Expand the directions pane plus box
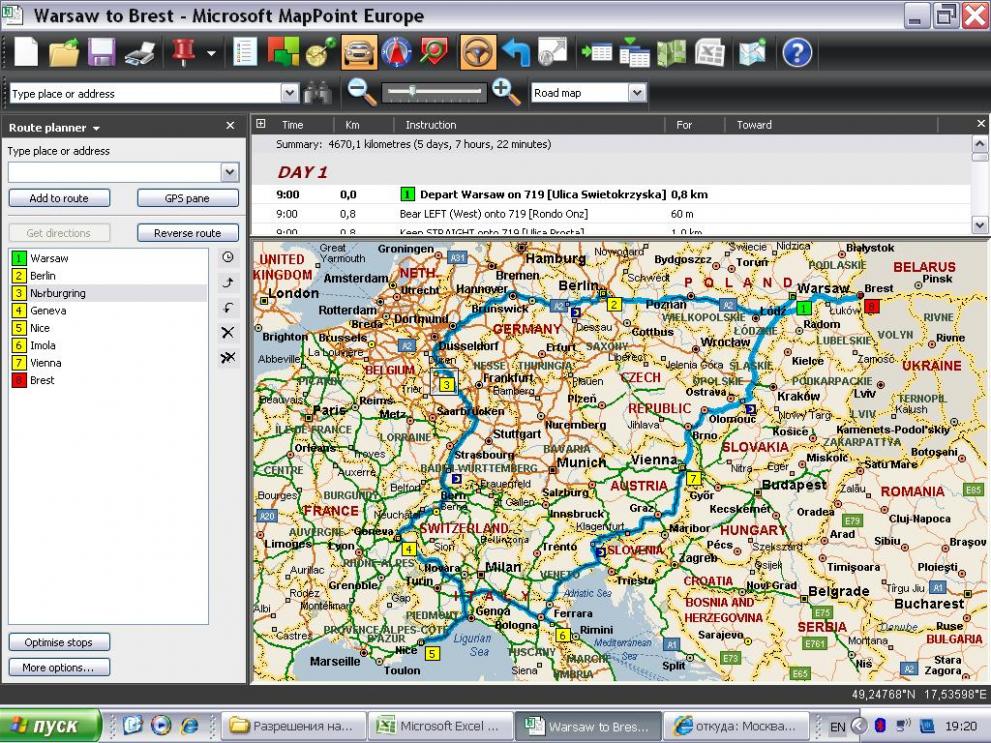Image resolution: width=991 pixels, height=743 pixels. (x=261, y=124)
